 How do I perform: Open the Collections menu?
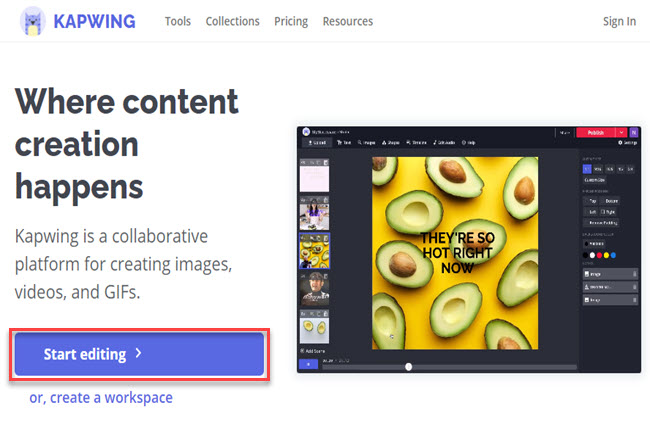coord(232,21)
